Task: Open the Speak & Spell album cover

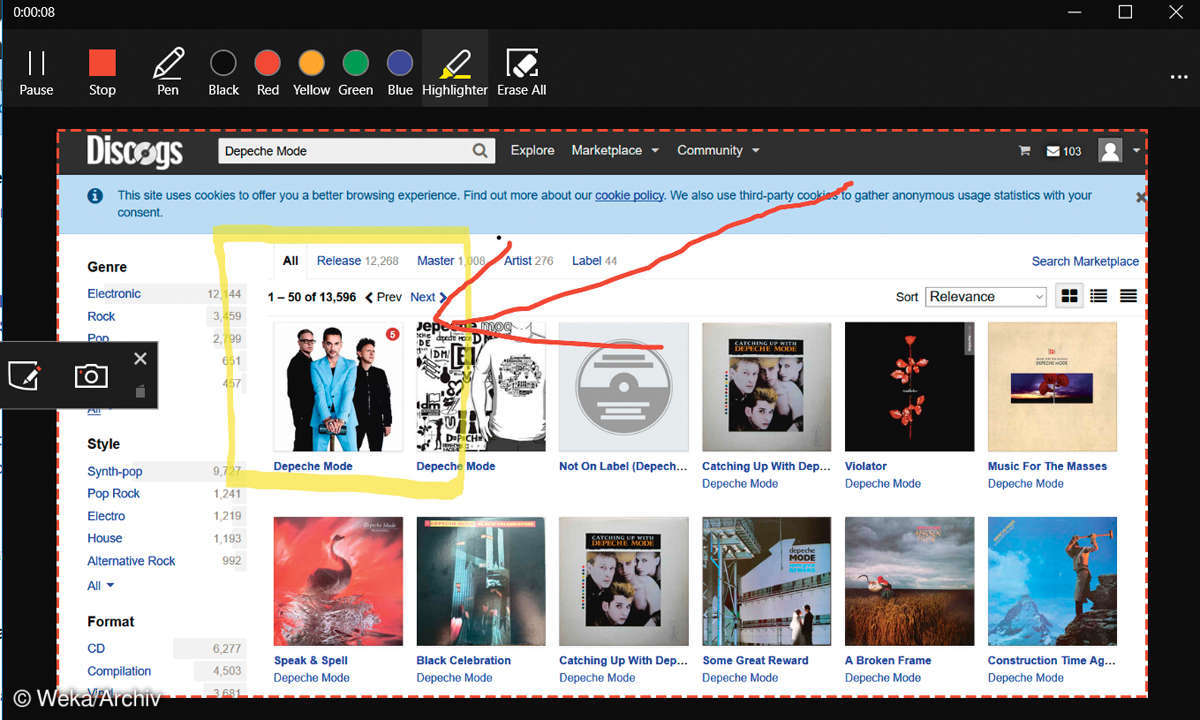Action: 338,582
